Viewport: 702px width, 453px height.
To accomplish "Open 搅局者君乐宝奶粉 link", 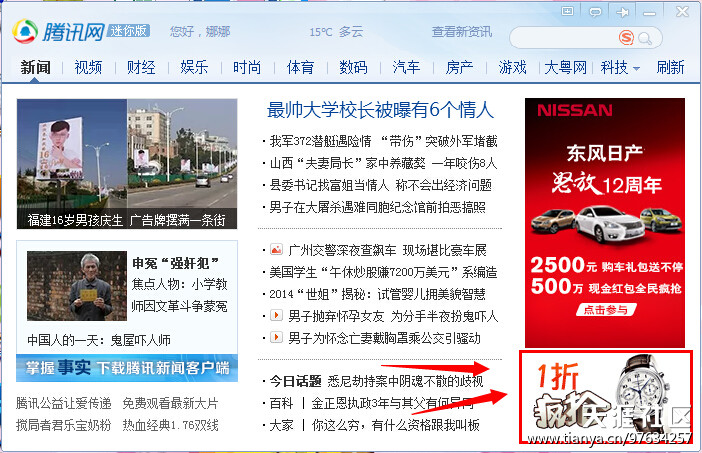I will coord(64,425).
